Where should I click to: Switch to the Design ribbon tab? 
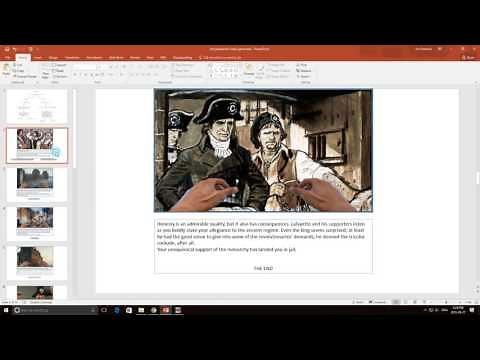[53, 57]
